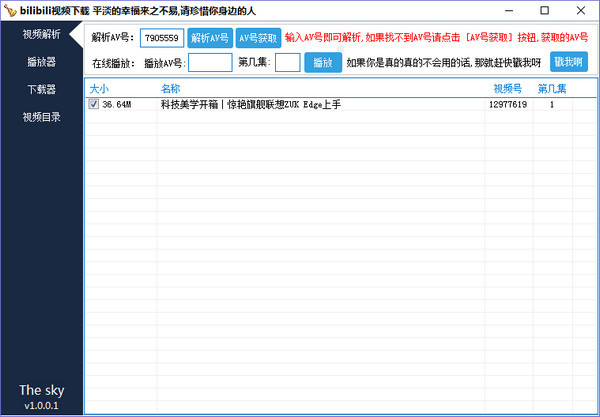Focus the 播放AV号 text box
This screenshot has width=600, height=417.
(x=209, y=62)
